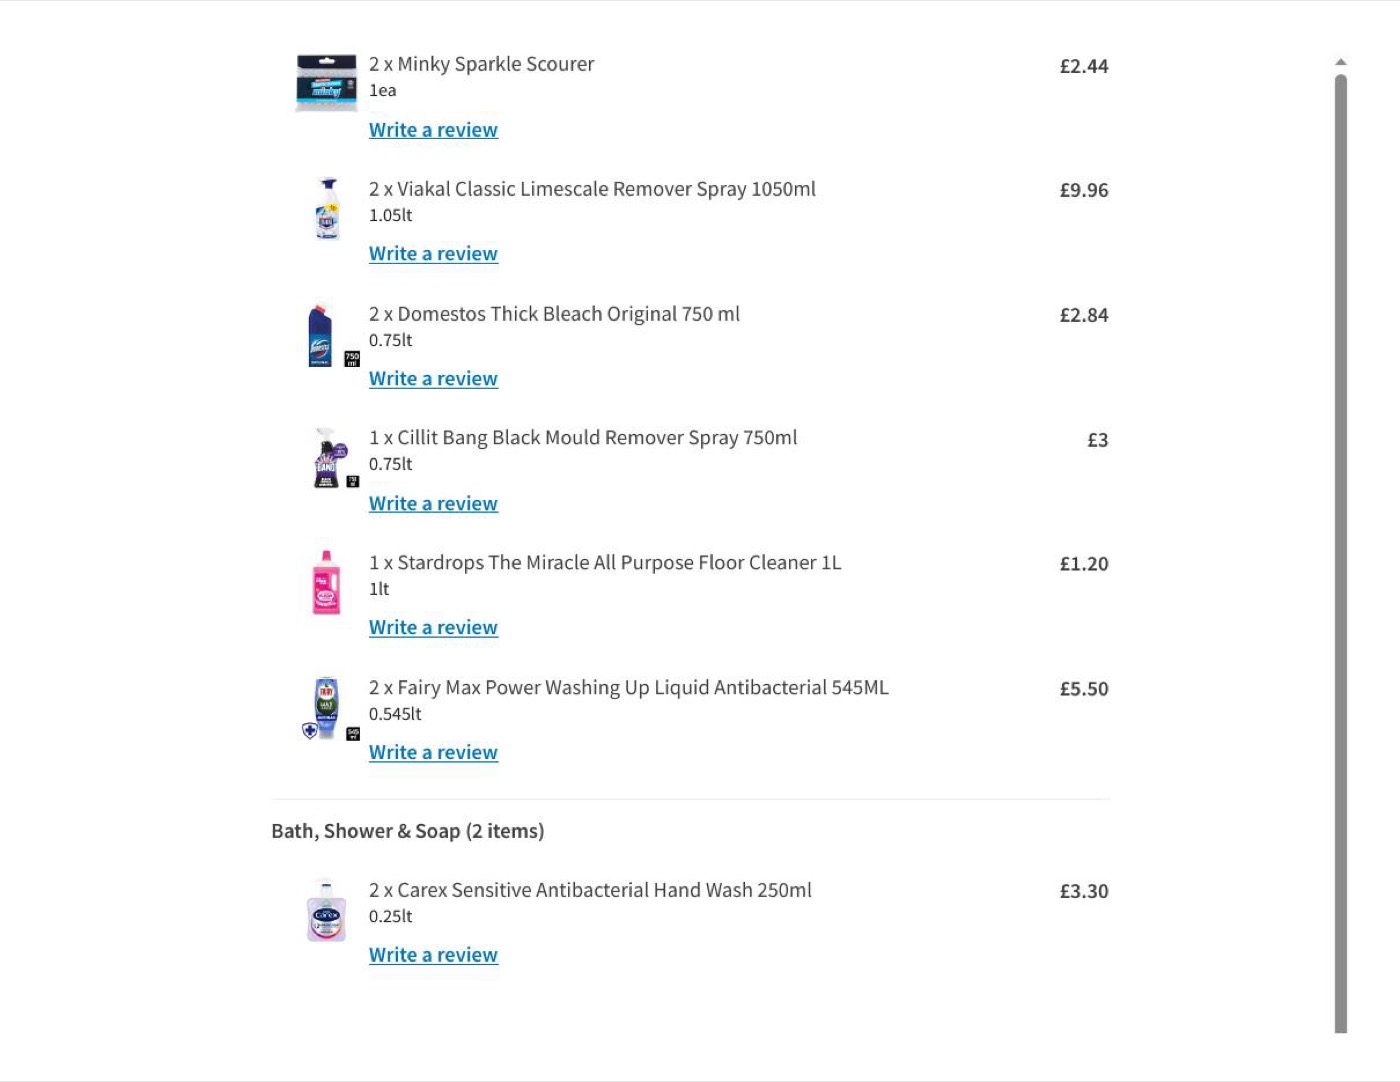The width and height of the screenshot is (1400, 1082).
Task: Click the Fairy Max Power bottle image
Action: pos(327,706)
